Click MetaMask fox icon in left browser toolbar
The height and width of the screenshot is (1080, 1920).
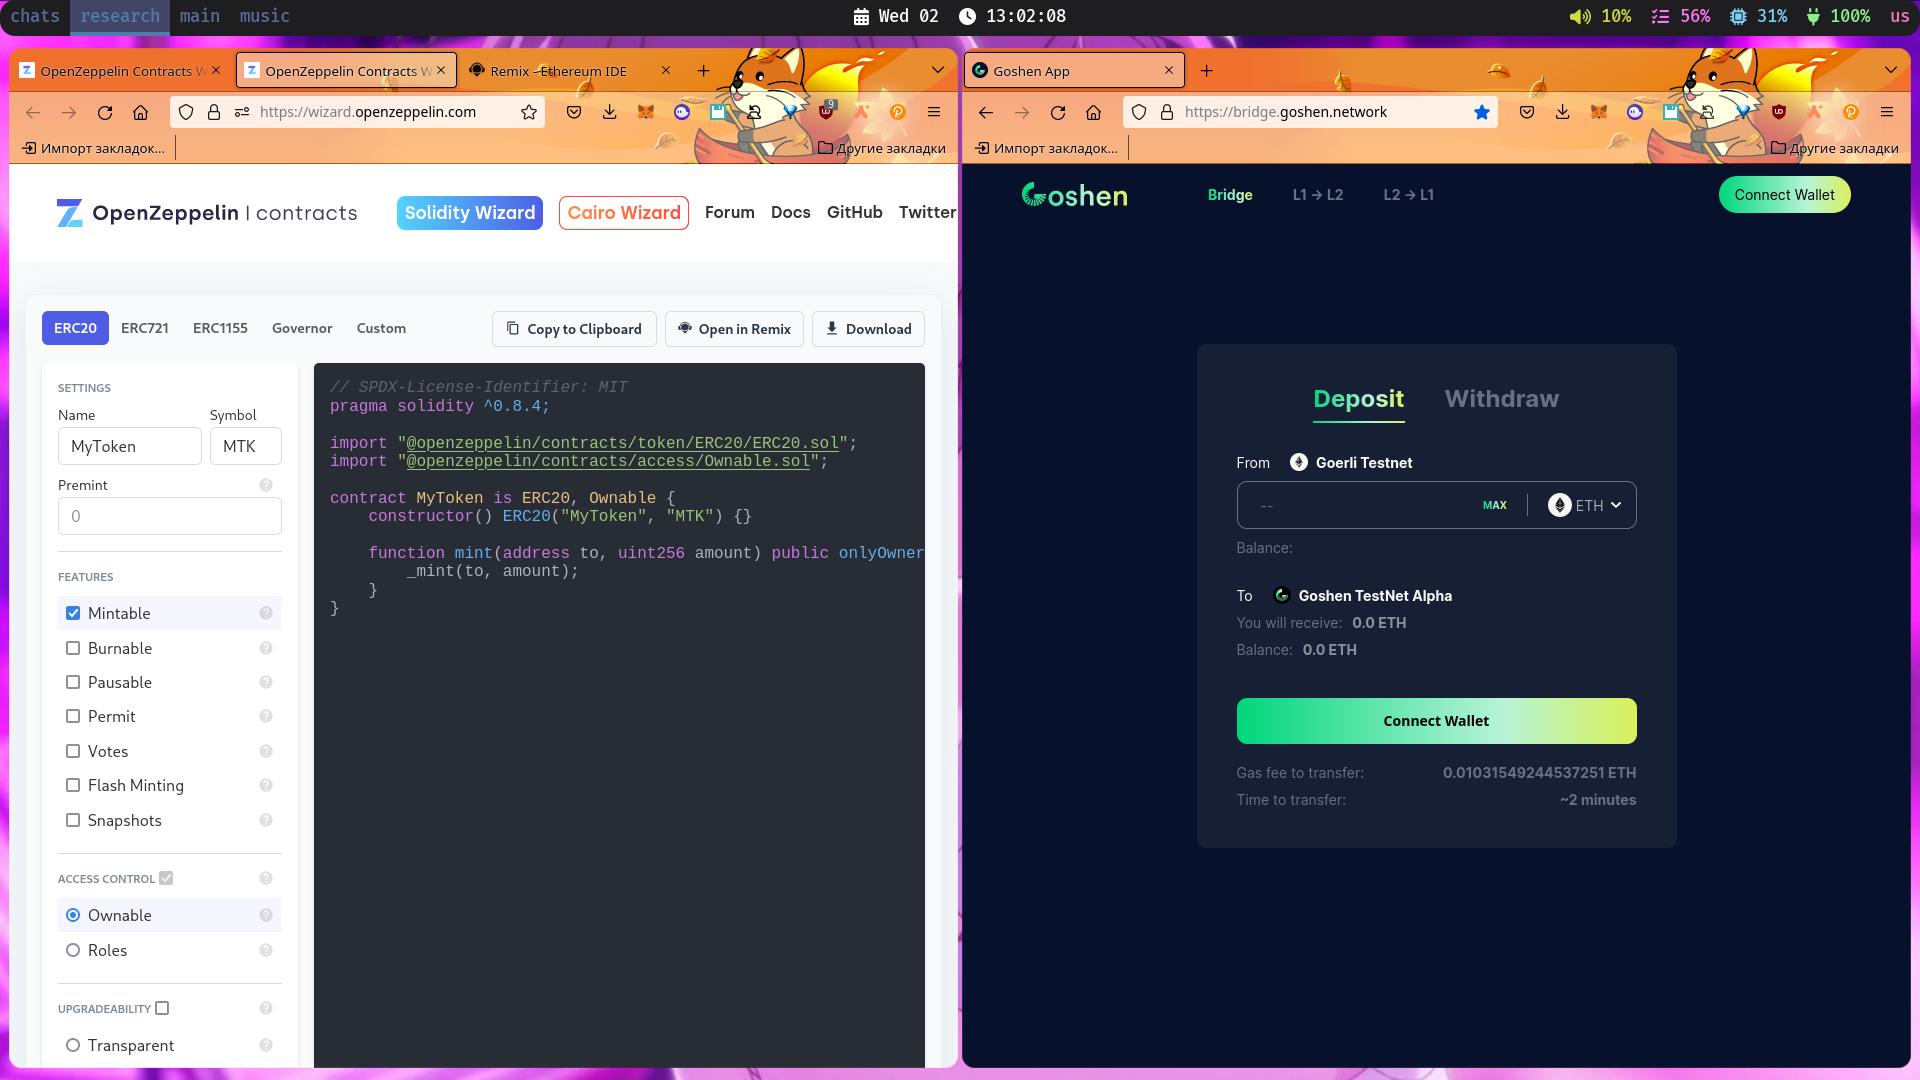[x=646, y=112]
